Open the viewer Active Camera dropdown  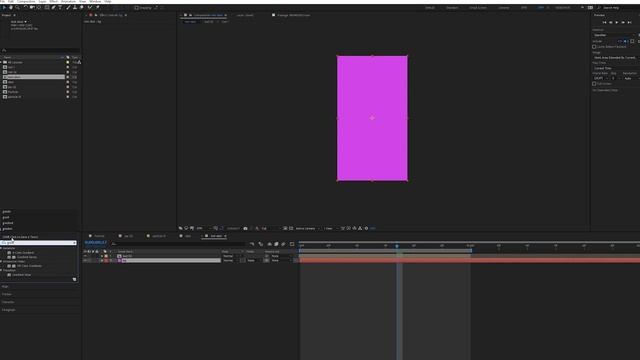point(307,229)
